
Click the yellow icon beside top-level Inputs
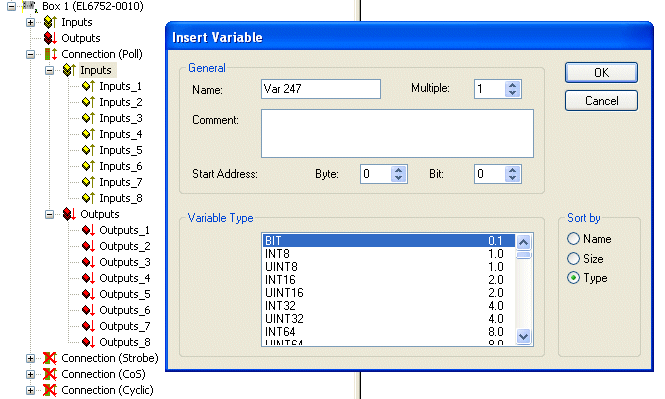(x=50, y=22)
